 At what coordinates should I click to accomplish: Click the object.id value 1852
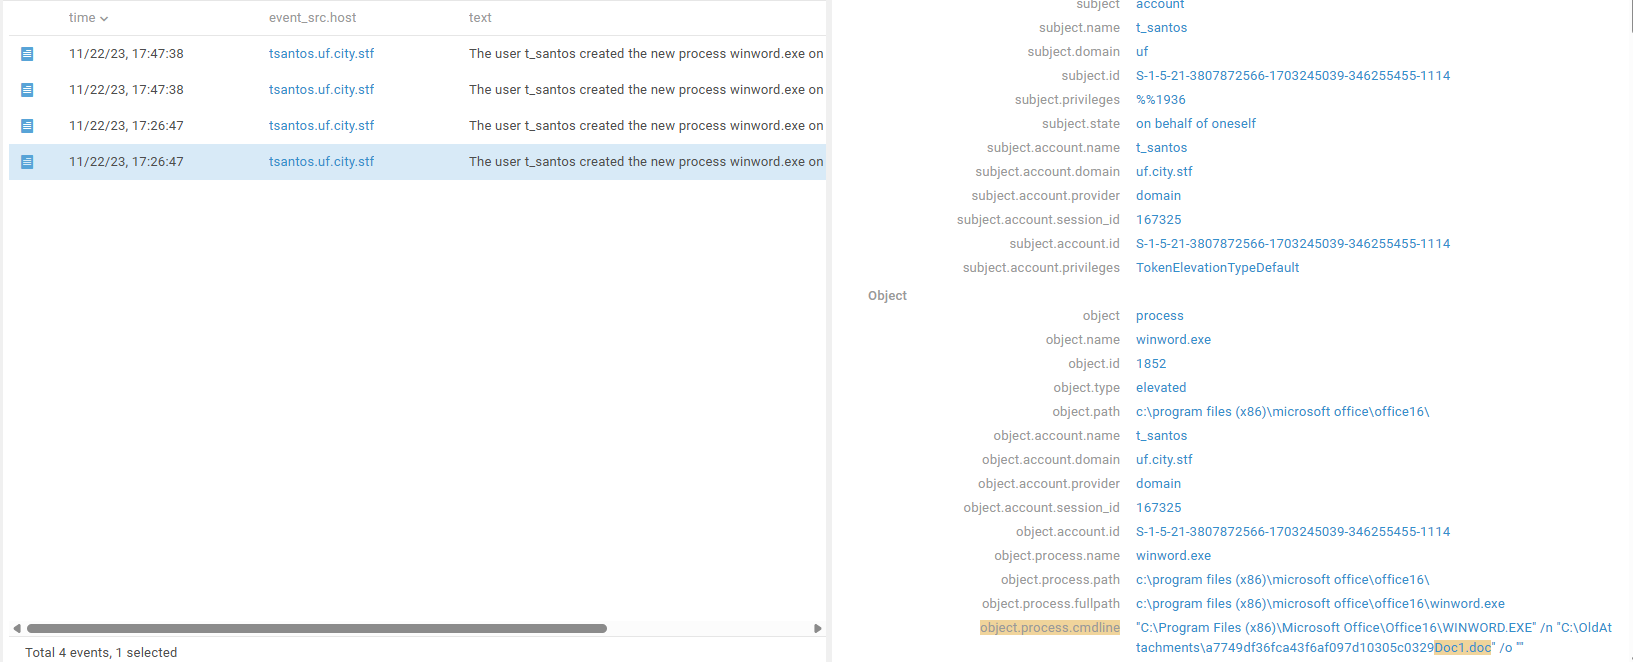[x=1151, y=364]
